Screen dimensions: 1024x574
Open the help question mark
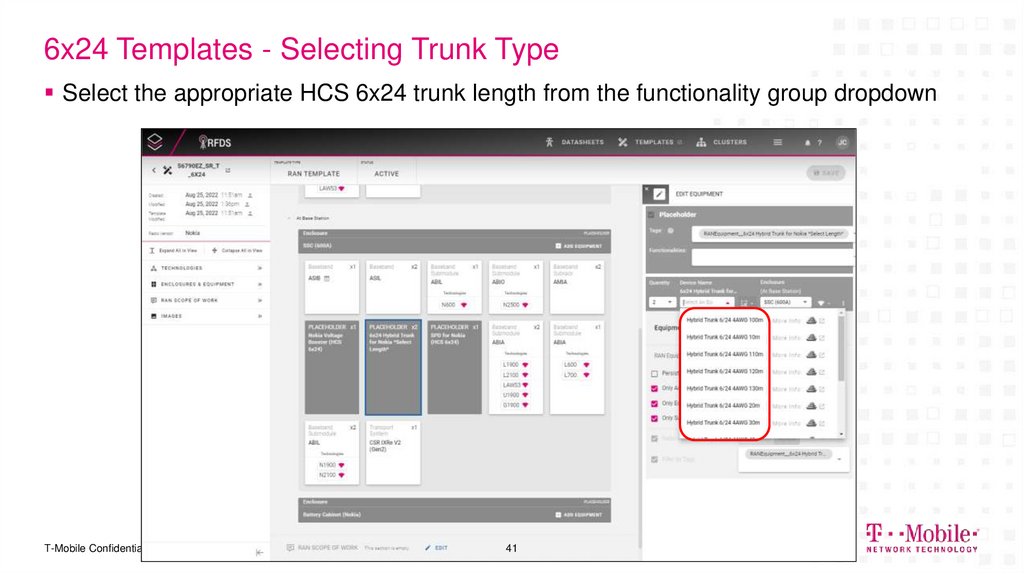coord(820,142)
